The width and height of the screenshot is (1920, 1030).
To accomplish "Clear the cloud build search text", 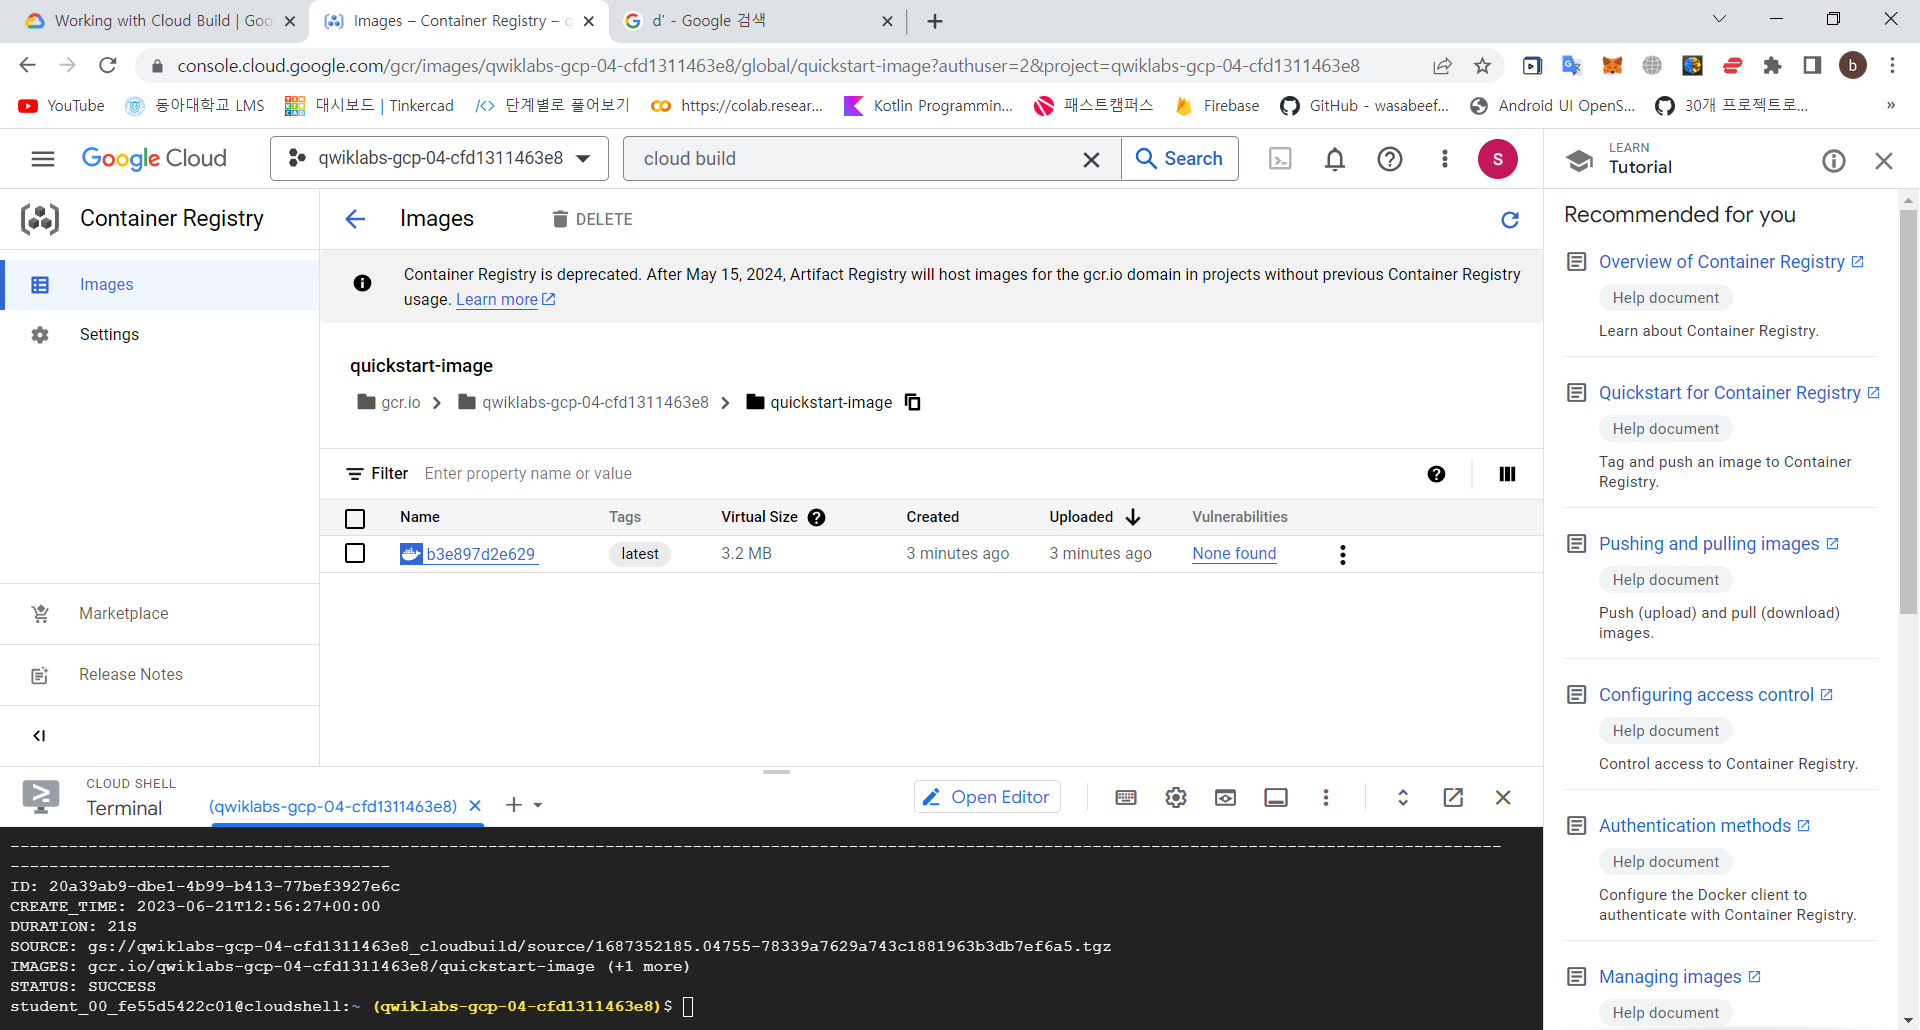I will click(x=1091, y=160).
